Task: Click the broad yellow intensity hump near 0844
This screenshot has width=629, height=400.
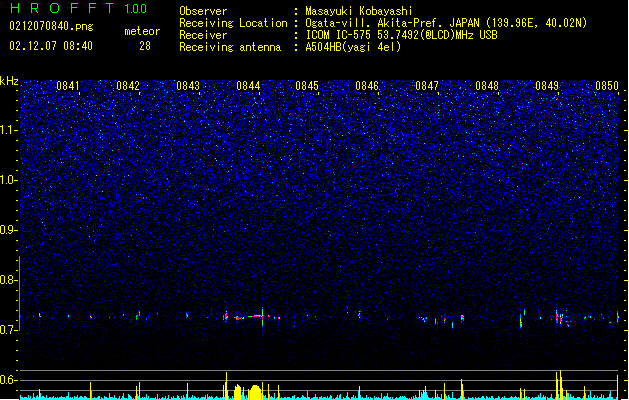Action: [x=255, y=392]
